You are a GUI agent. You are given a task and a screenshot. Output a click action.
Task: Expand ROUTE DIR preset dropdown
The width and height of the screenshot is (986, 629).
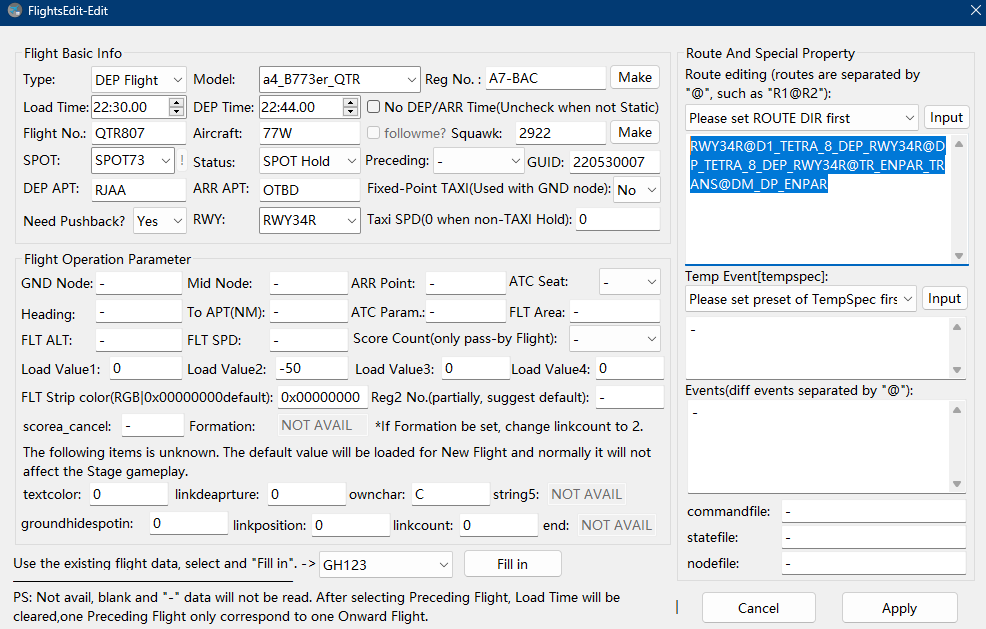pyautogui.click(x=802, y=118)
